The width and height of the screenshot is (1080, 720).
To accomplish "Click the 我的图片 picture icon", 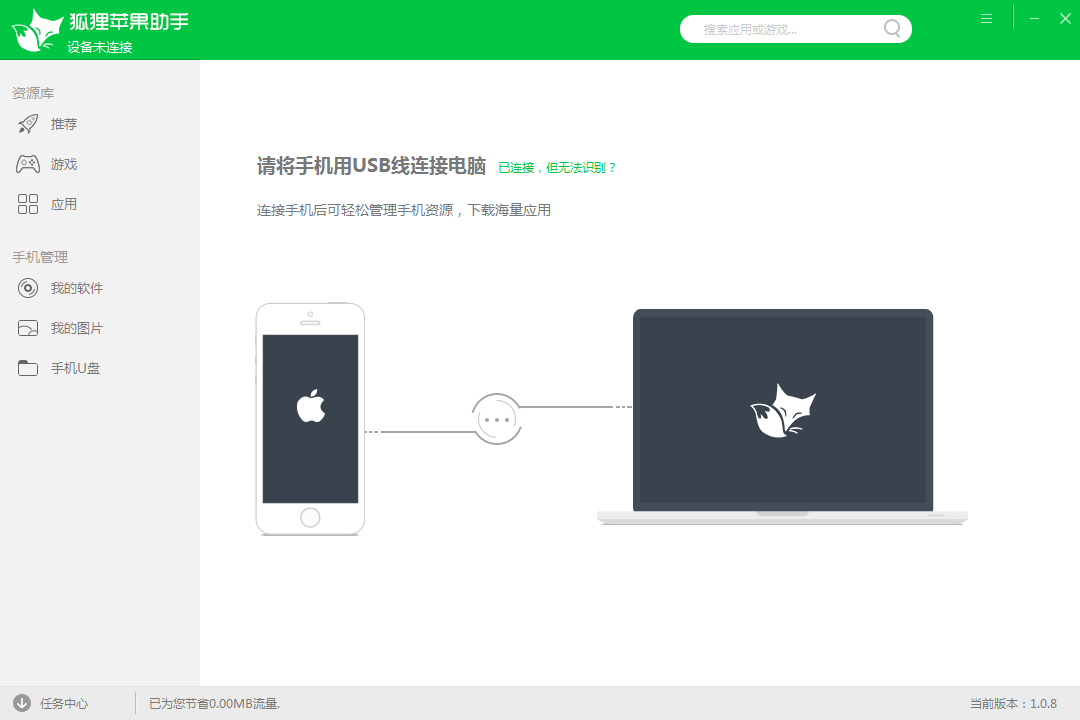I will (x=28, y=328).
